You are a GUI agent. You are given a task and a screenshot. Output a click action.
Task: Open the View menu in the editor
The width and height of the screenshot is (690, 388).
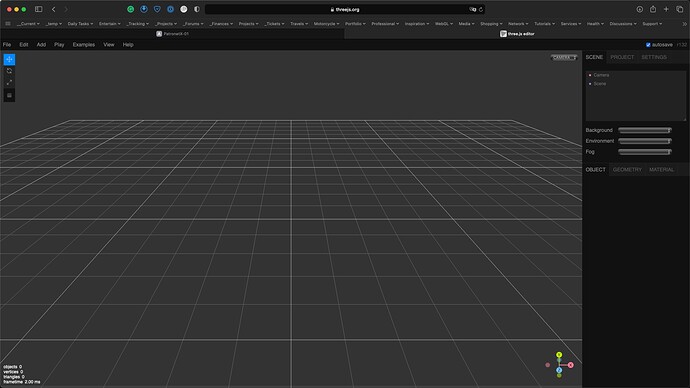[x=109, y=45]
